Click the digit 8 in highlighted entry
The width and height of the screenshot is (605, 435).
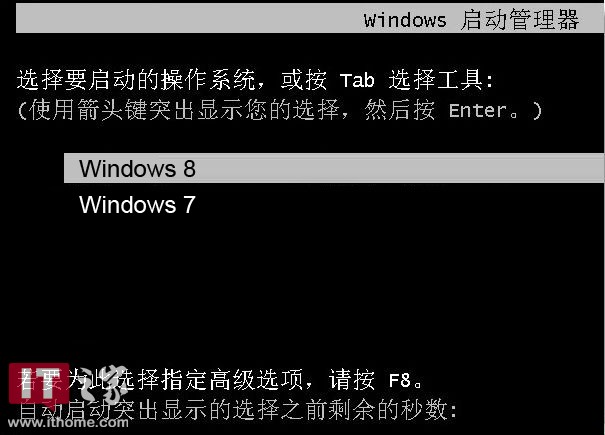pos(189,169)
